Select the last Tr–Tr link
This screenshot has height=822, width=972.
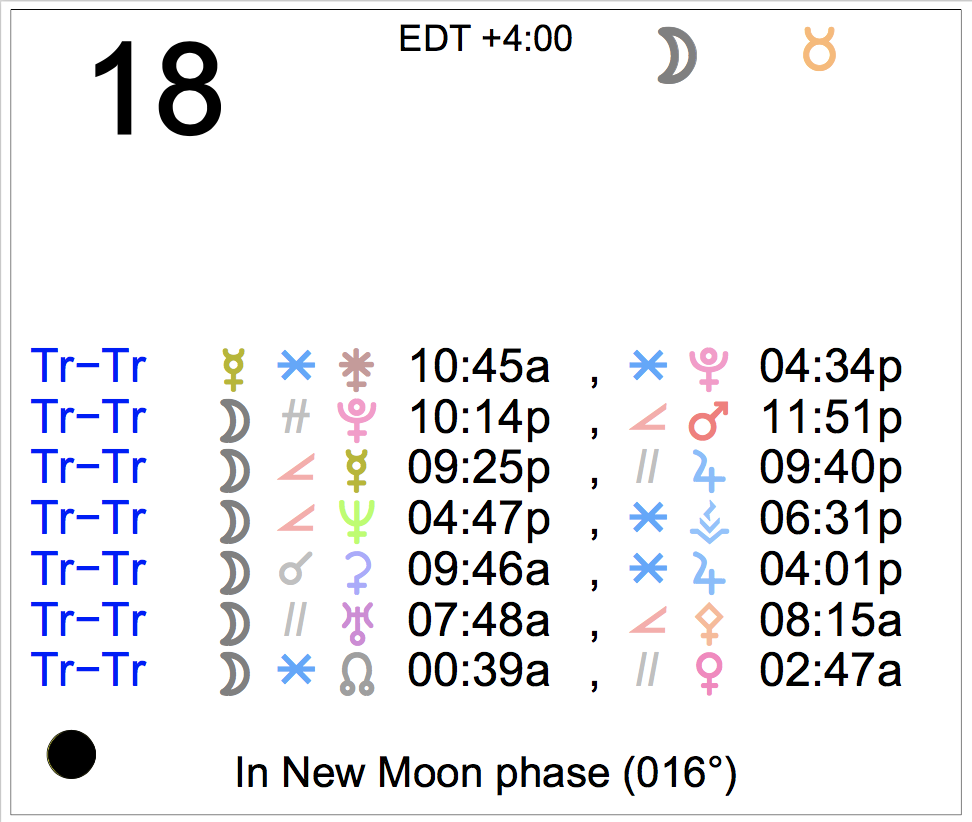tap(89, 670)
